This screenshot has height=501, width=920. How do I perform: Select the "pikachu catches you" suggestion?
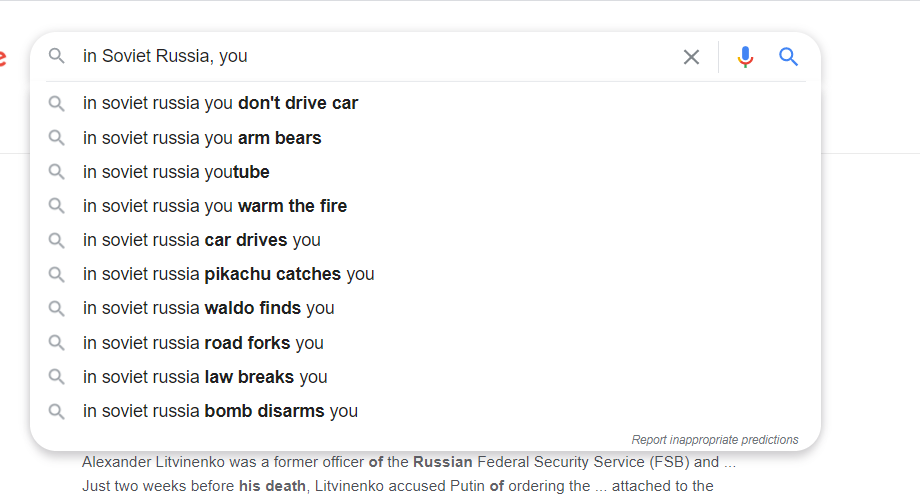pos(228,274)
